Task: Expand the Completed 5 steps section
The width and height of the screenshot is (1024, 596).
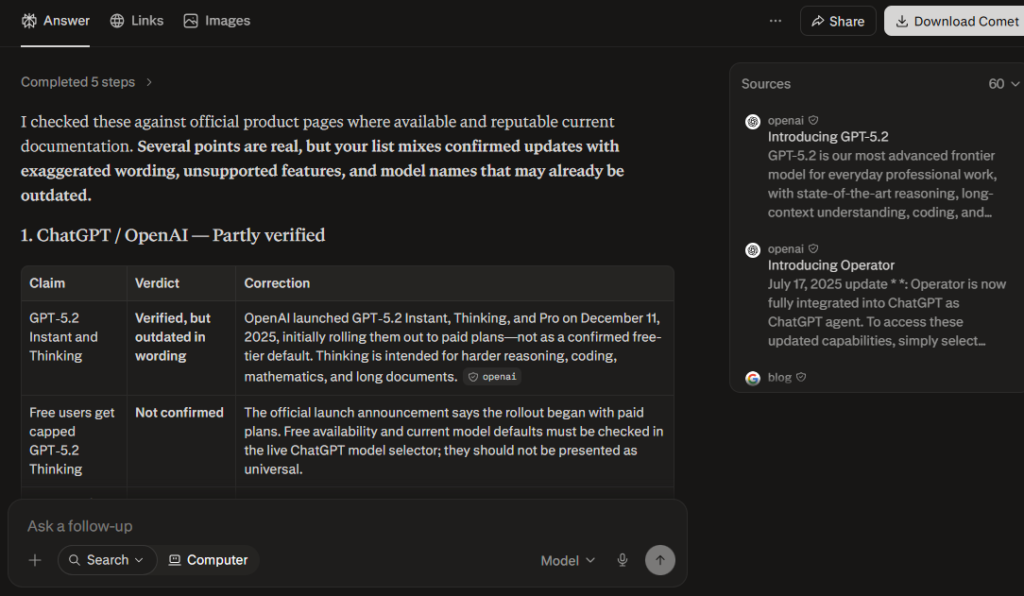Action: pos(86,82)
